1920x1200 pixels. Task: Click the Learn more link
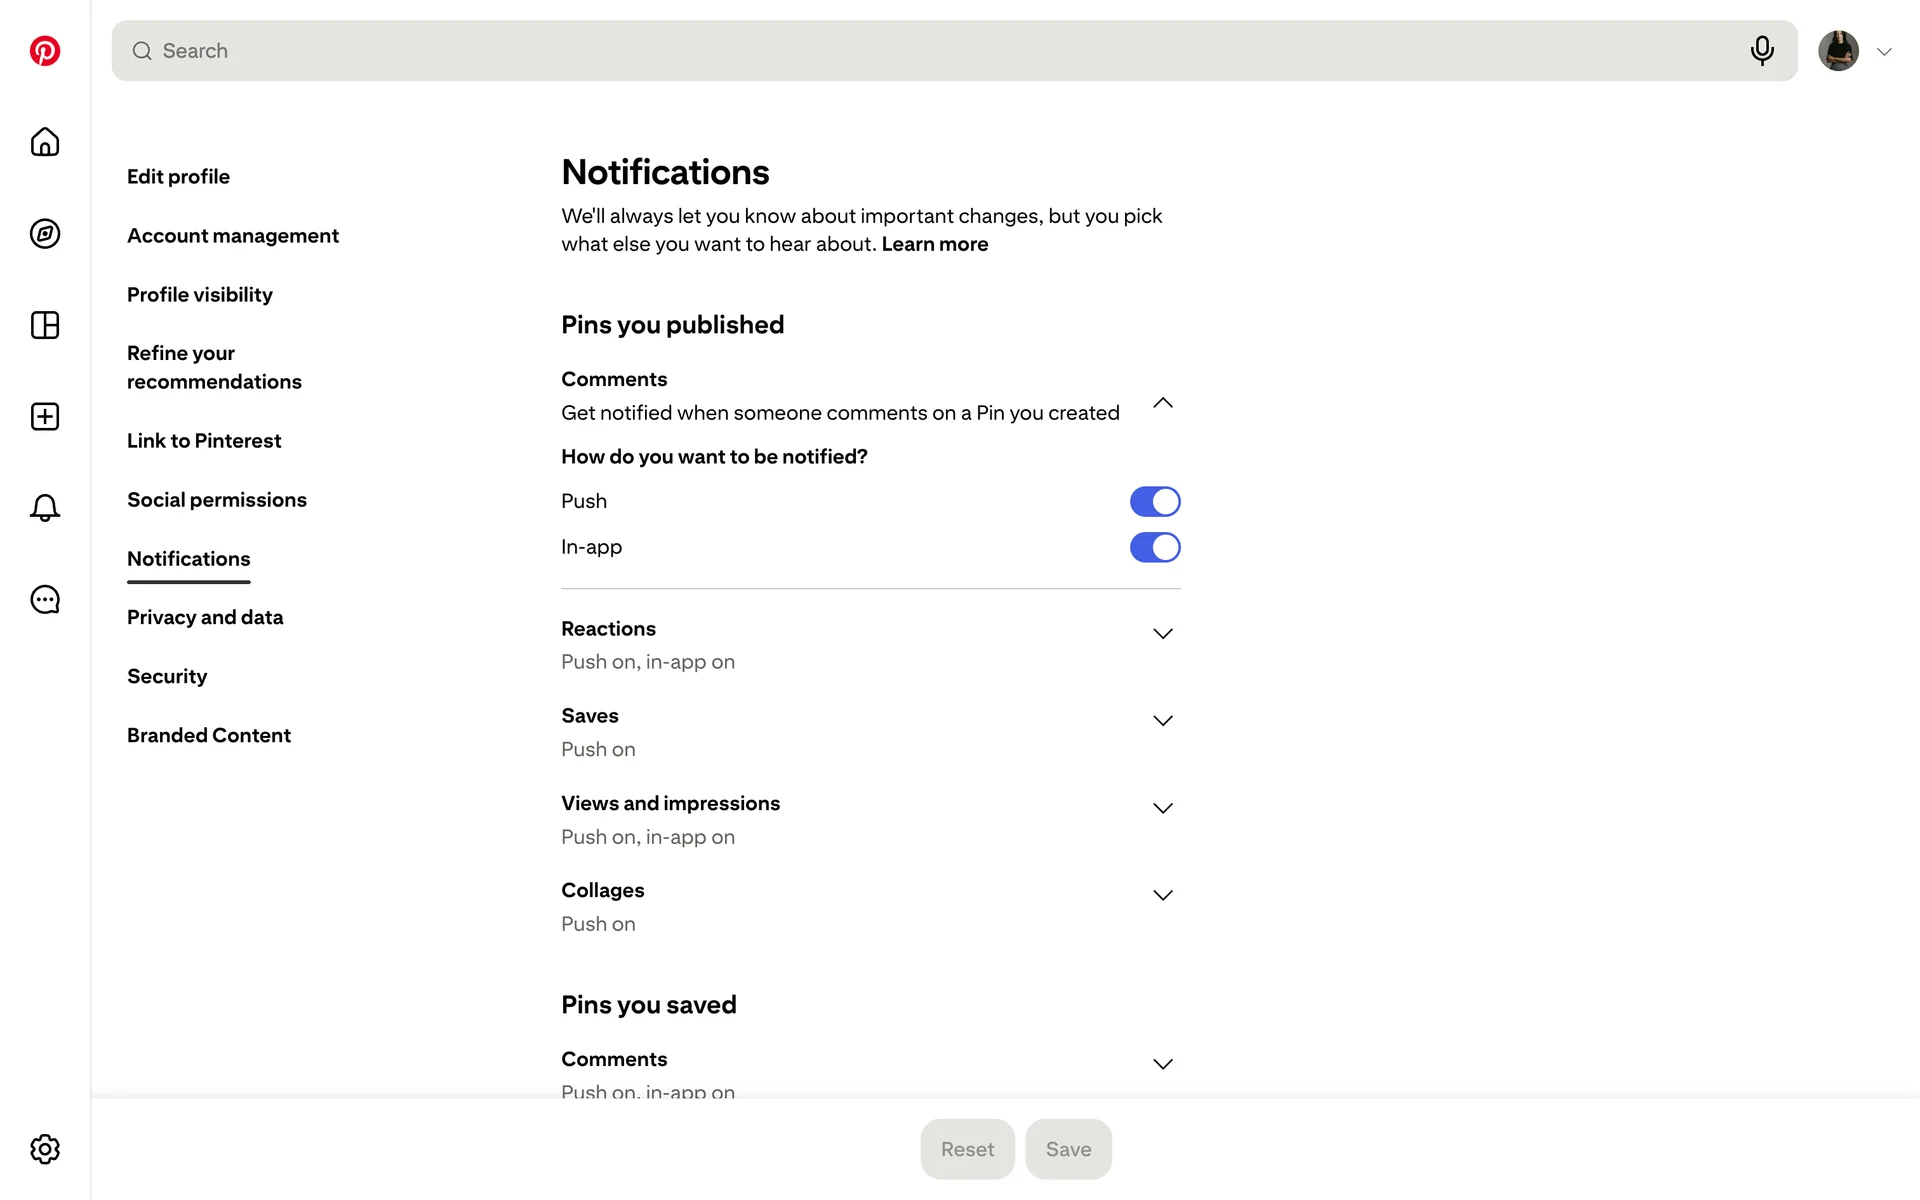click(x=934, y=244)
